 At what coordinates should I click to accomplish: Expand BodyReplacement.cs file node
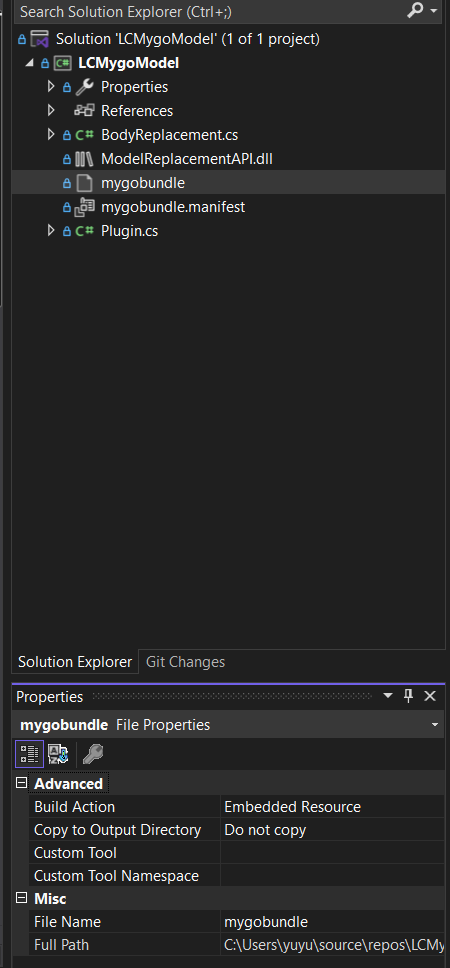click(x=52, y=135)
